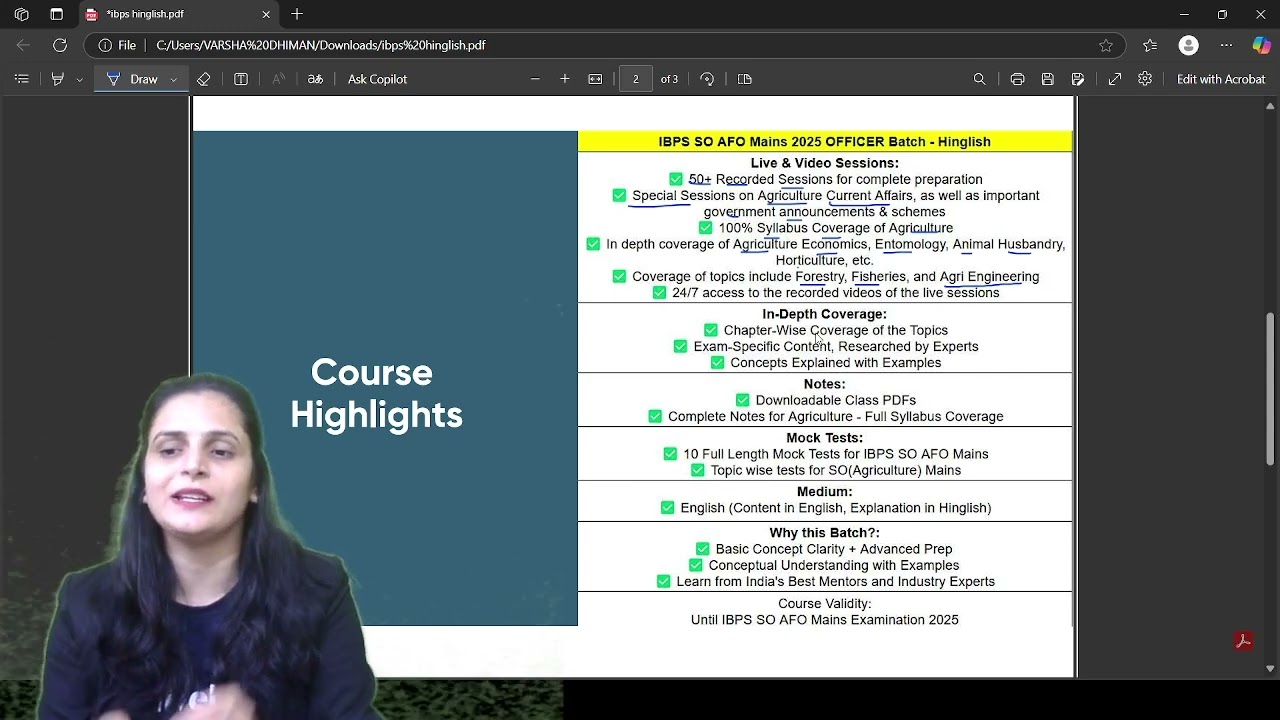
Task: Click 'Downloadable Class PDFs' text
Action: pos(836,400)
